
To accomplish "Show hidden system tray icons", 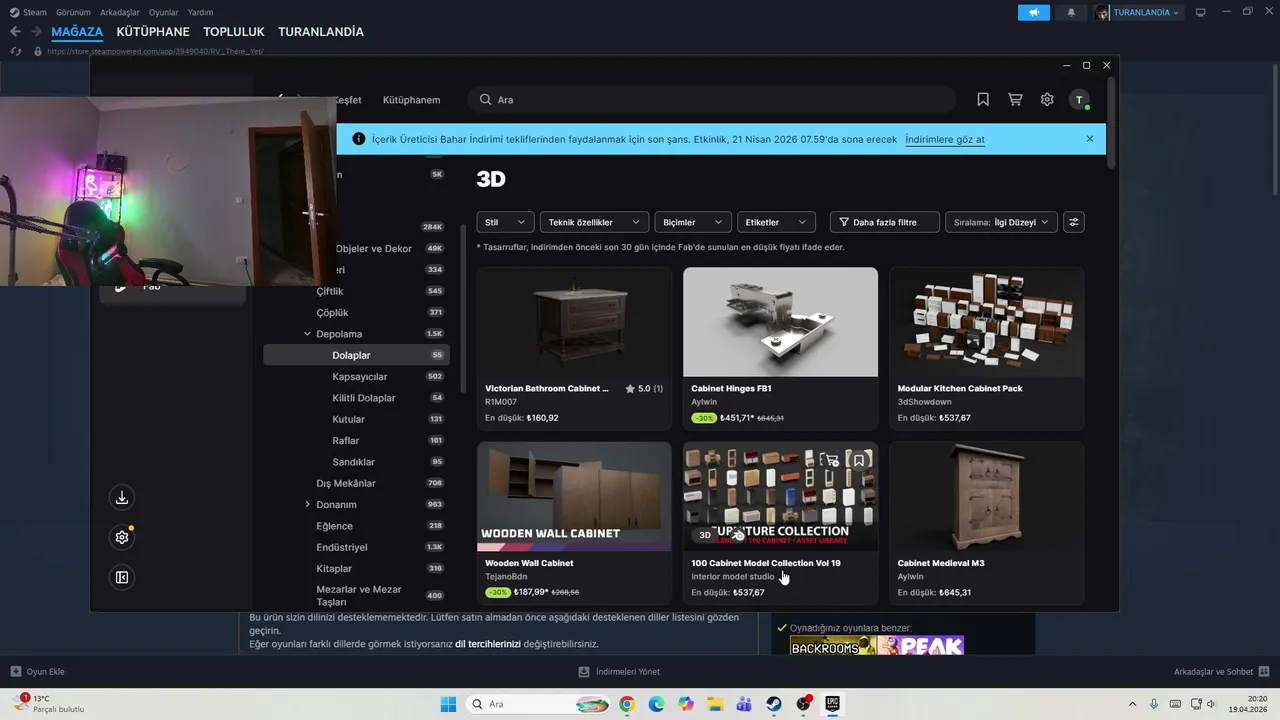I will [1133, 704].
